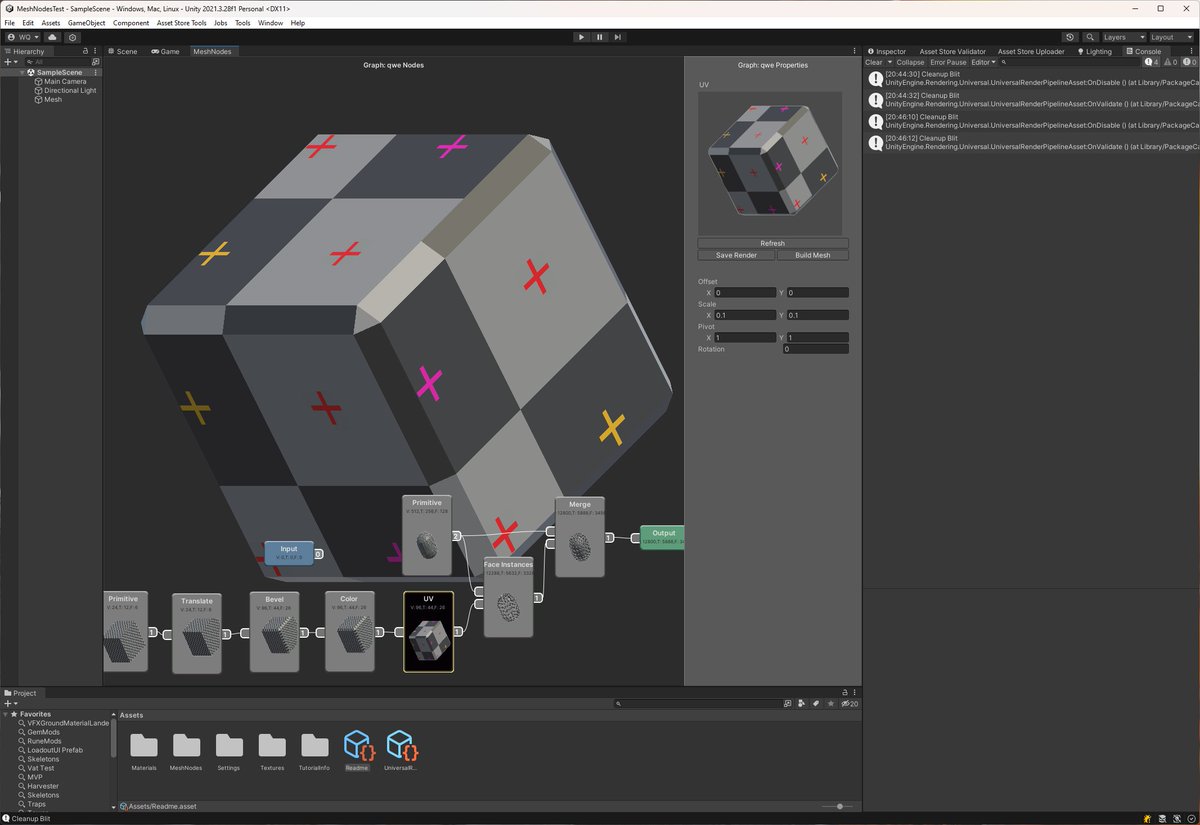Open the GameObject menu
The height and width of the screenshot is (825, 1200).
(86, 22)
